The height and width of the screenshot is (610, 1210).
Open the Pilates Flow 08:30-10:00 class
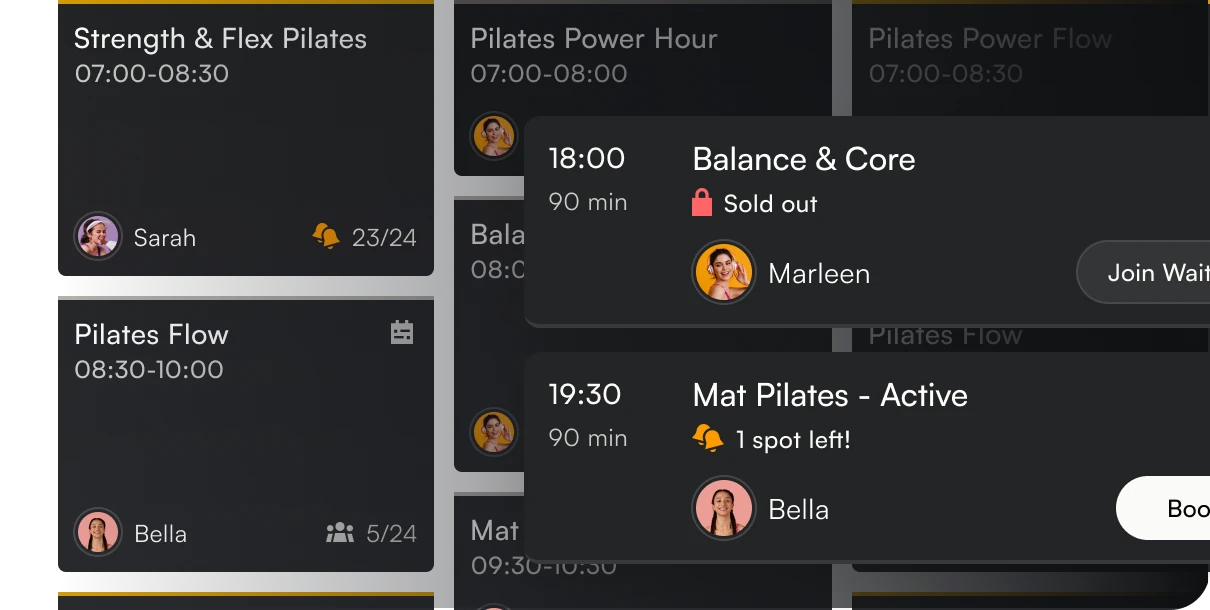[151, 335]
